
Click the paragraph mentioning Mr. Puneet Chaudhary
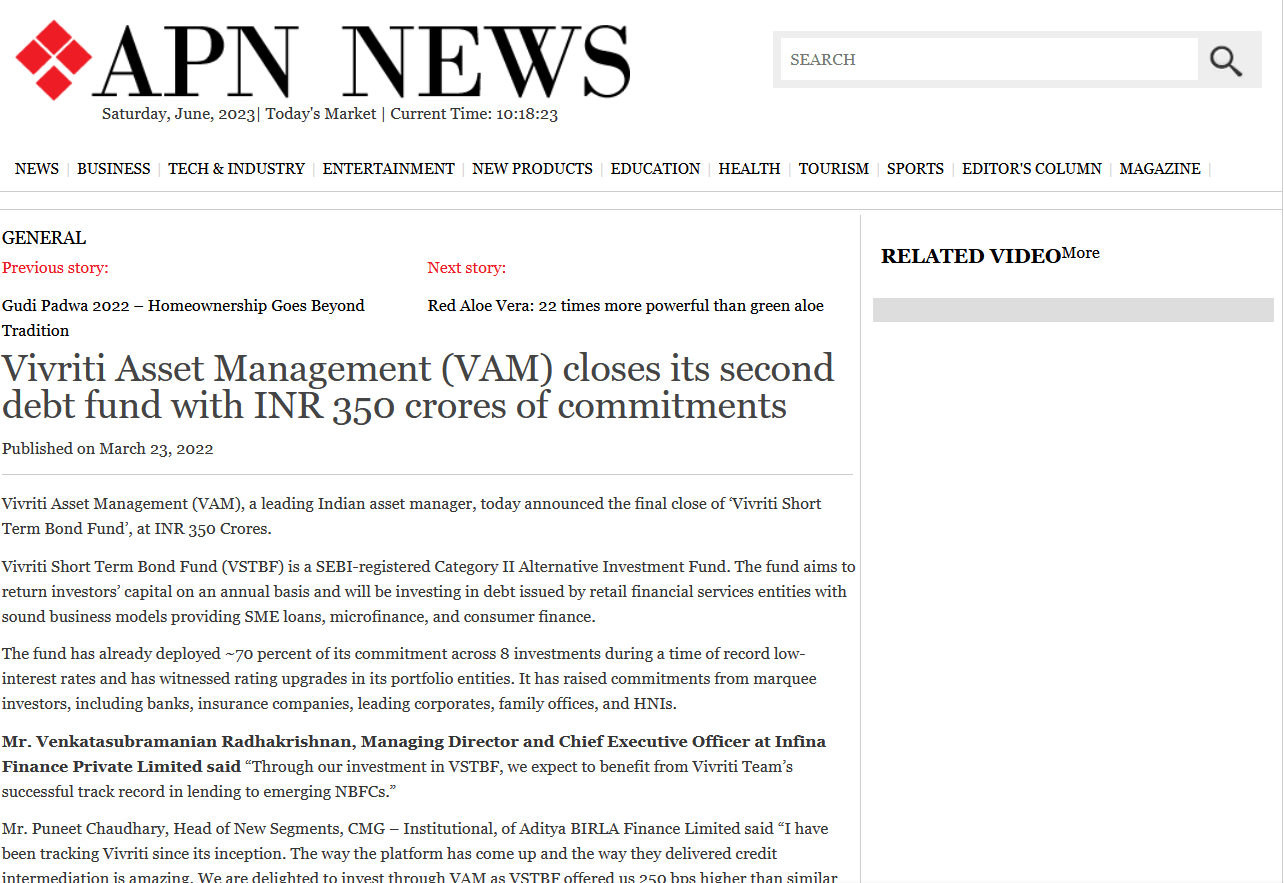tap(420, 853)
